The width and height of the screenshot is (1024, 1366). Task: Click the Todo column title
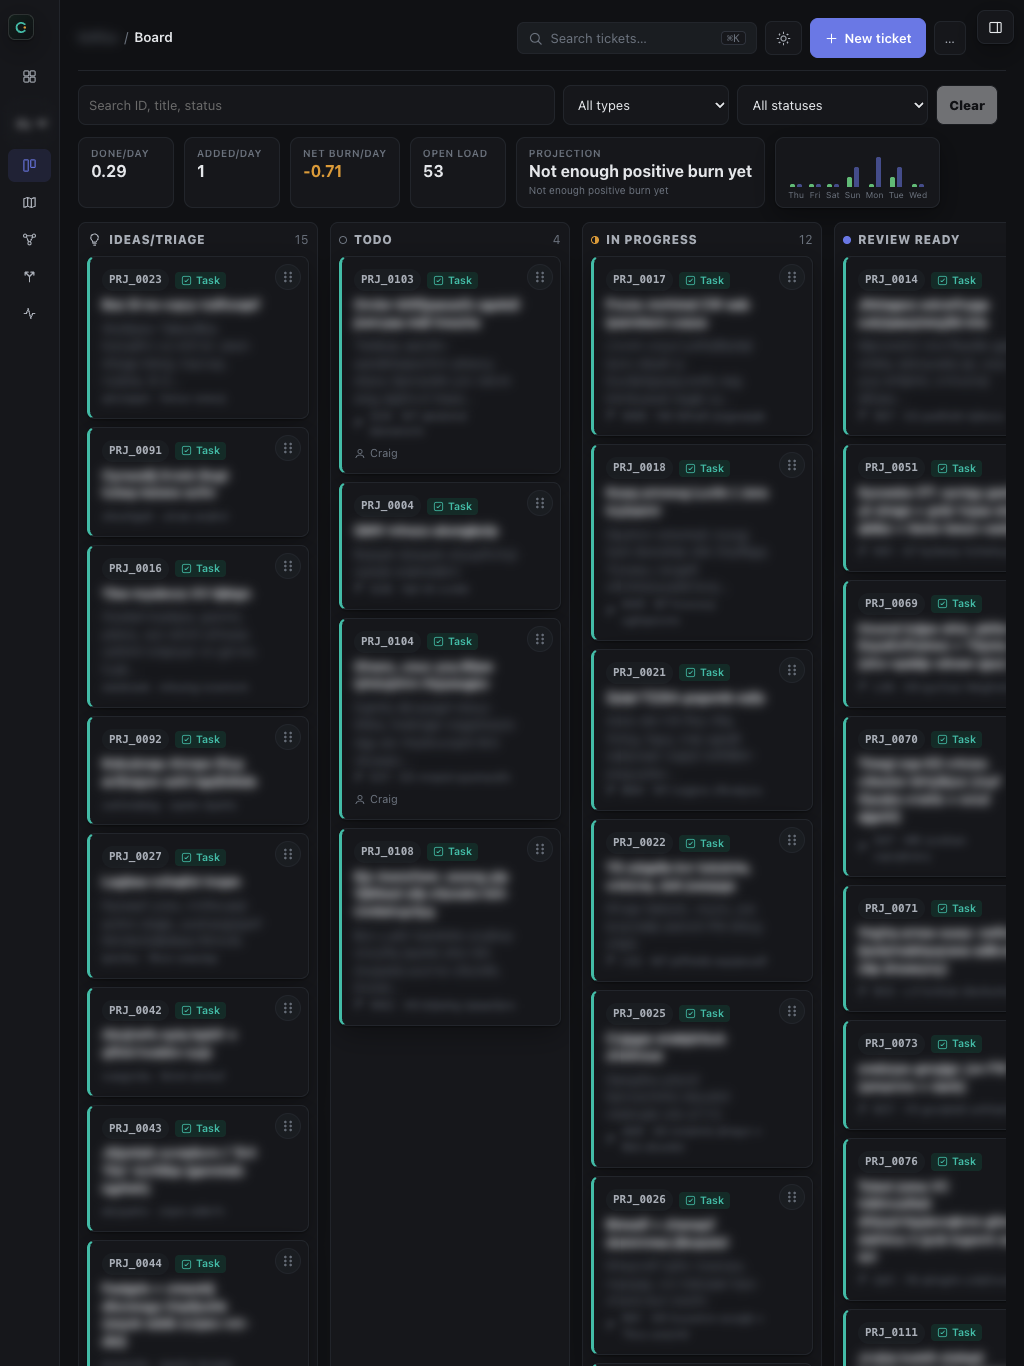coord(373,240)
